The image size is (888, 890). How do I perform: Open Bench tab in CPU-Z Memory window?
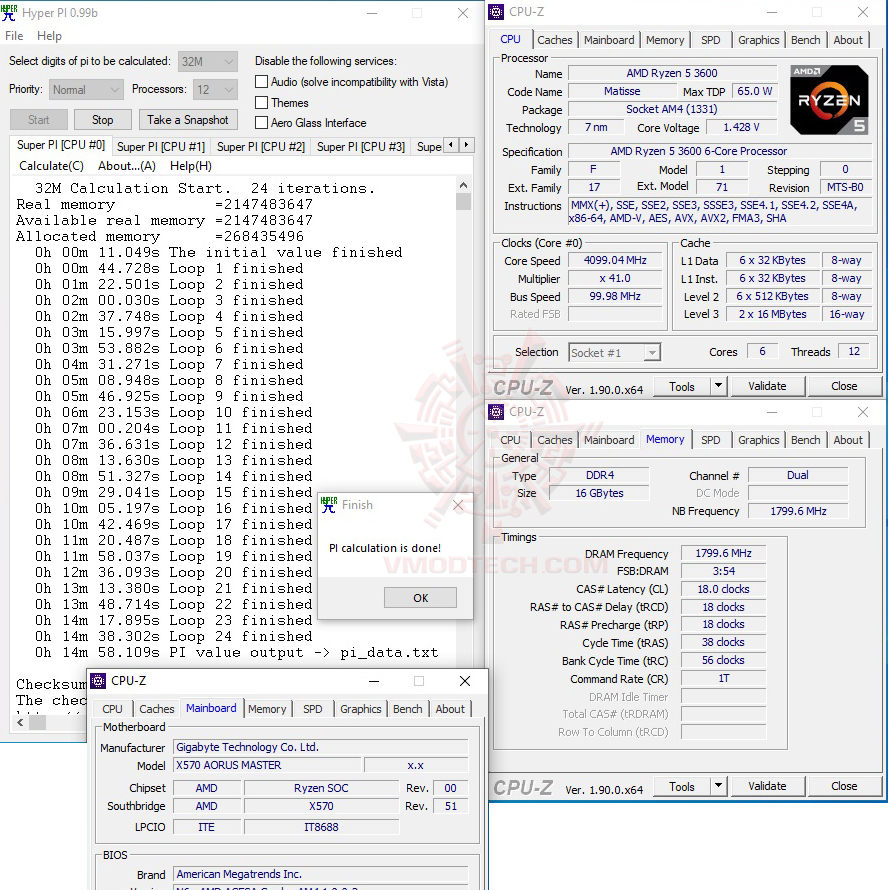tap(806, 440)
